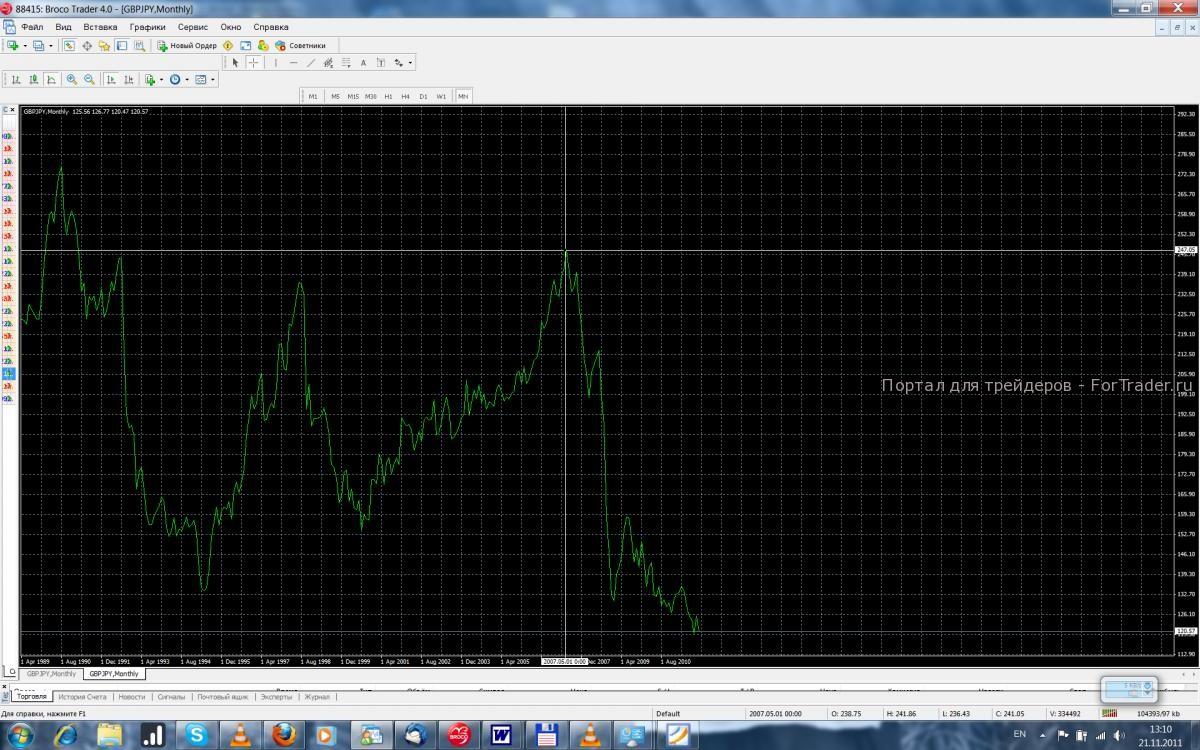The image size is (1200, 750).
Task: Expand the new chart dropdown arrow
Action: click(x=25, y=46)
